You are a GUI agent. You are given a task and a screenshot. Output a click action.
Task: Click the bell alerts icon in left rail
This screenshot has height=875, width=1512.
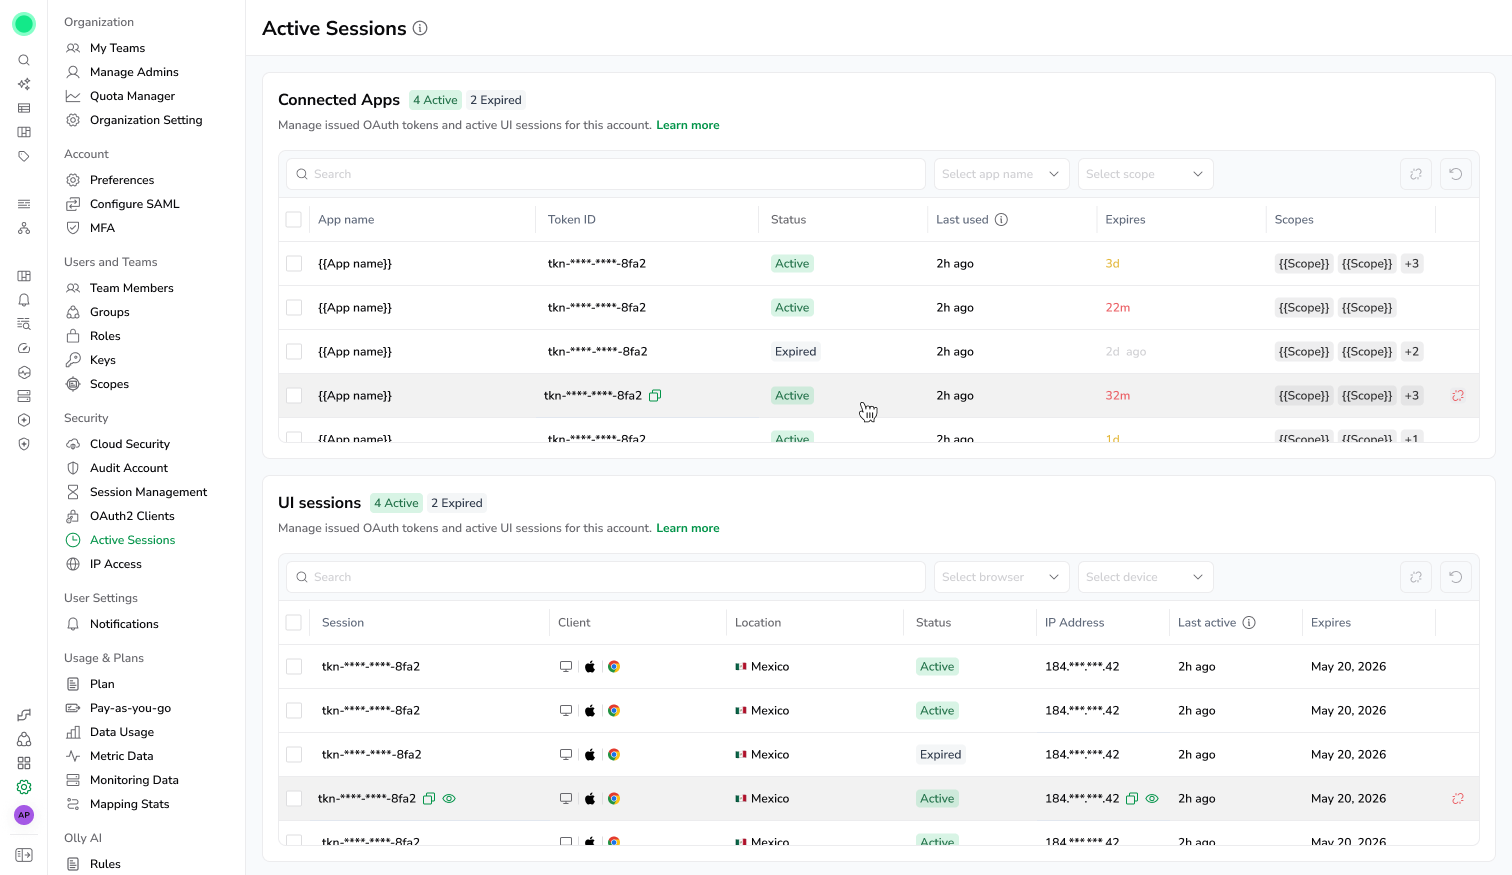24,300
